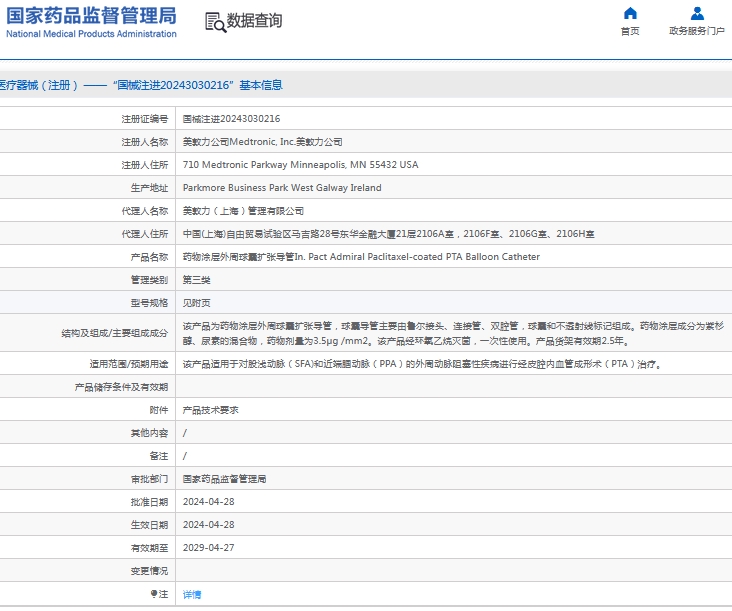The image size is (732, 611).
Task: Click the 注册人名称 label cell
Action: (x=88, y=142)
